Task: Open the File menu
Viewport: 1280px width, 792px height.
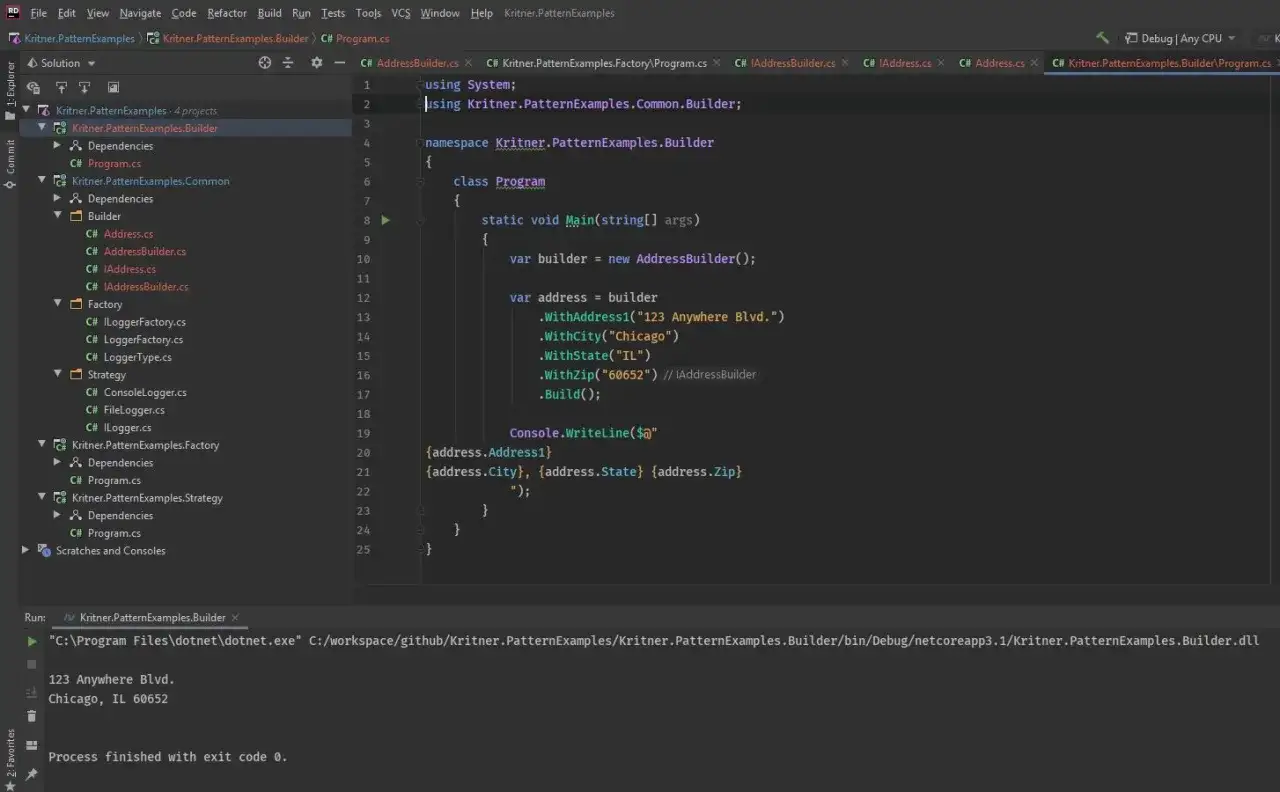Action: tap(39, 13)
